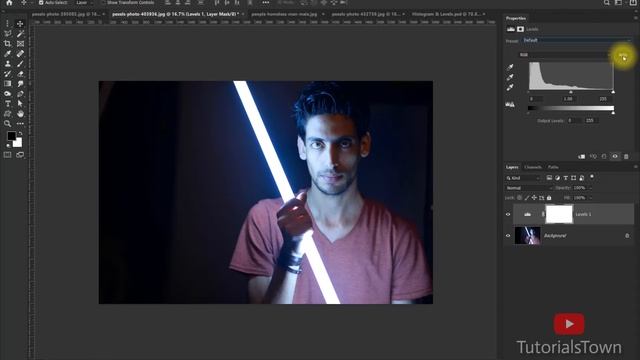Open the Layers panel menu
Viewport: 640px width, 360px height.
point(636,167)
